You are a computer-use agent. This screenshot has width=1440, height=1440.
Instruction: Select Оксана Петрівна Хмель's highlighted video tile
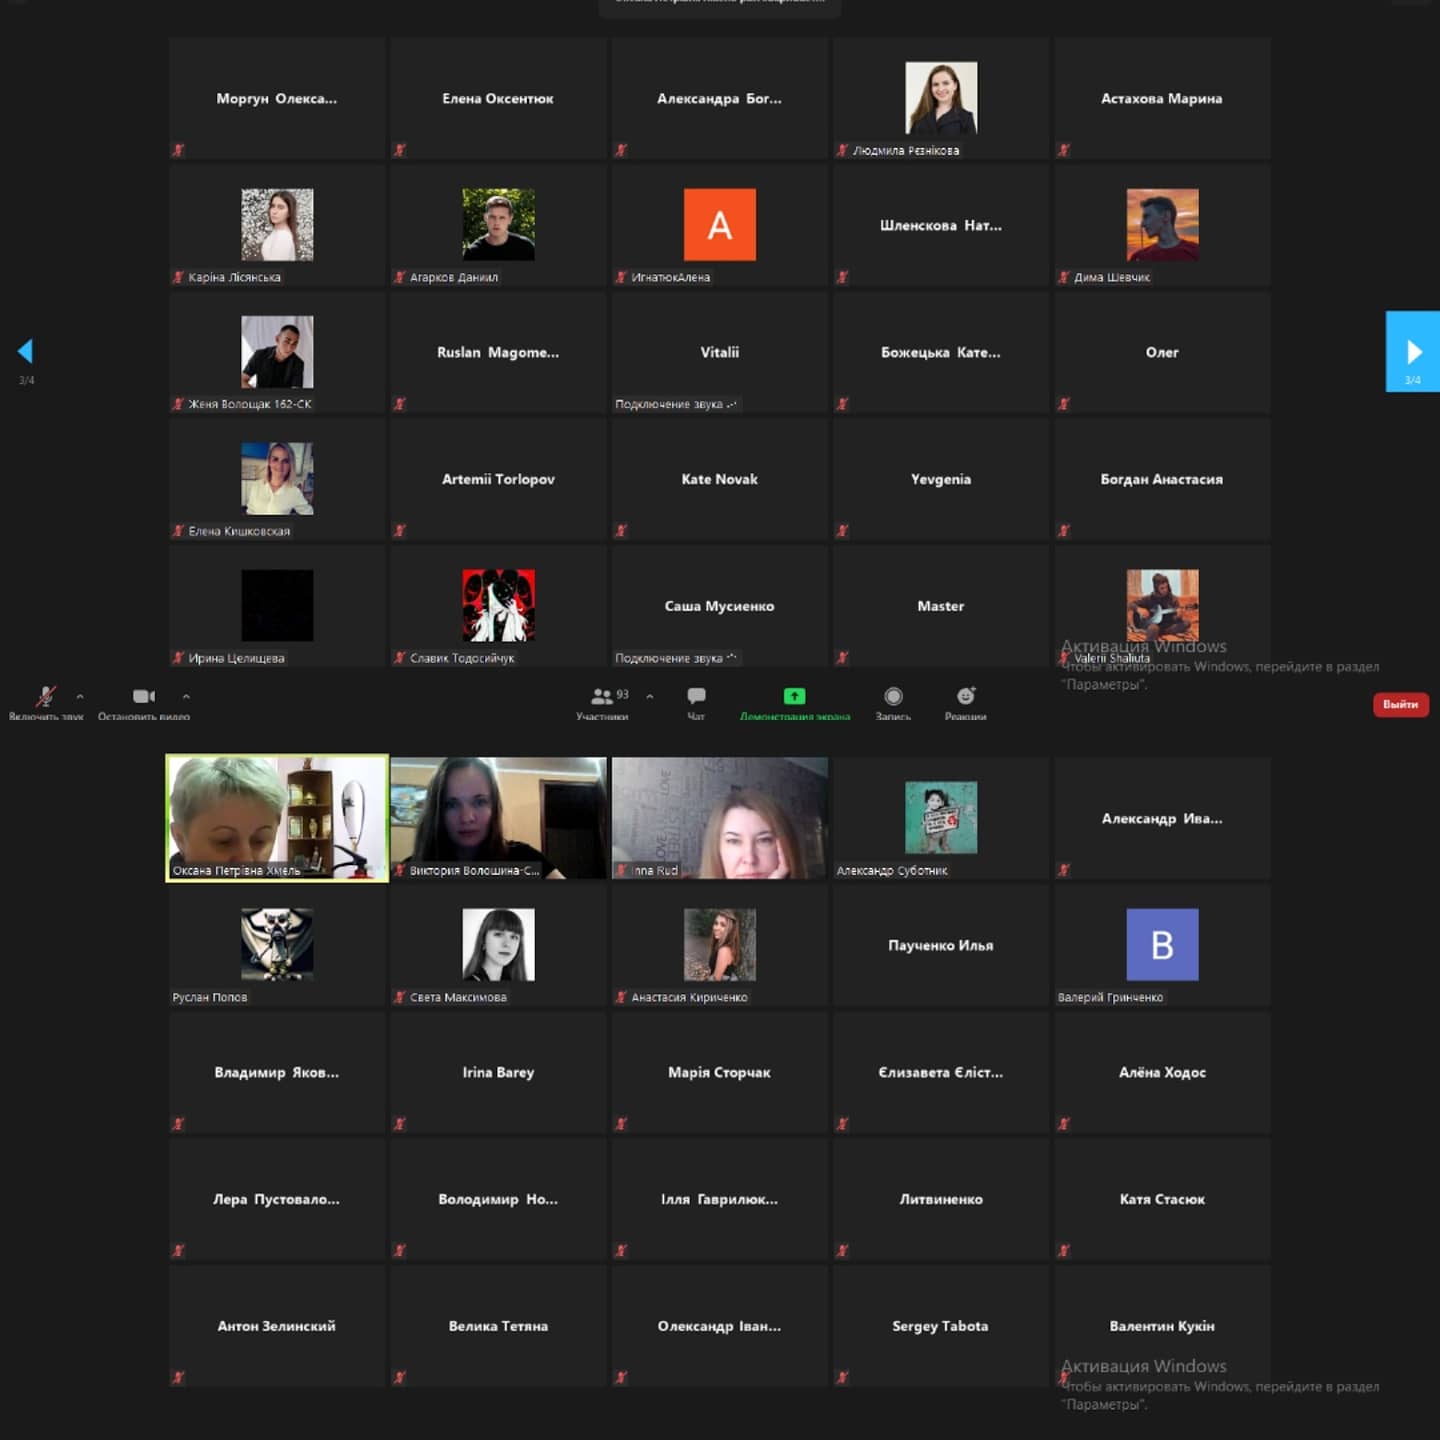[x=277, y=818]
